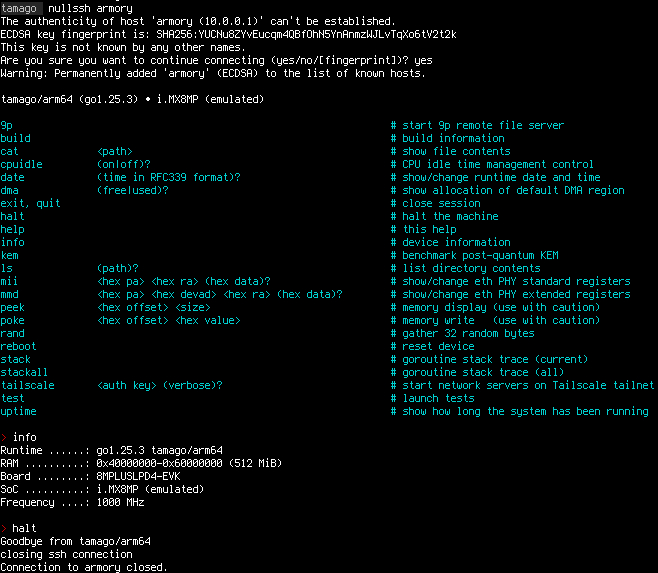Click the highlighted tamago prompt label
Viewport: 658px width, 573px height.
(21, 8)
